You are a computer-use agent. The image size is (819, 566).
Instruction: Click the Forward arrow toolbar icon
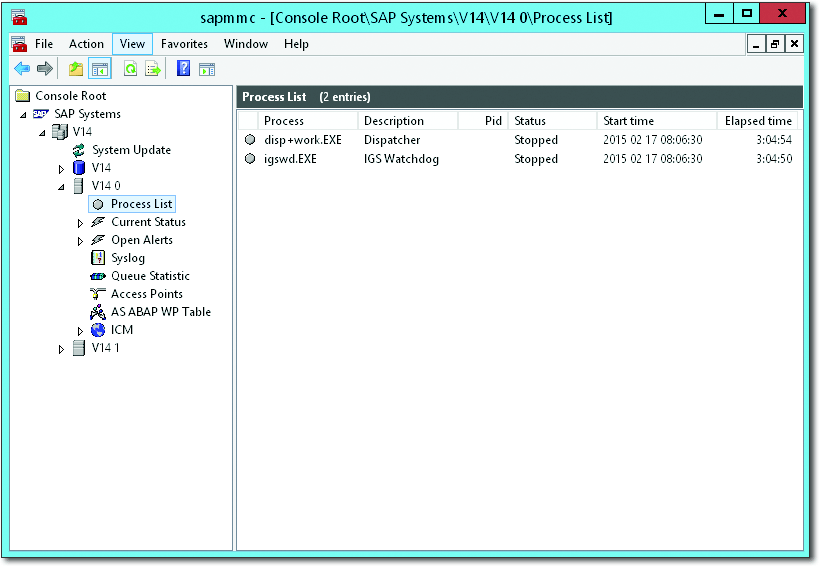[45, 68]
